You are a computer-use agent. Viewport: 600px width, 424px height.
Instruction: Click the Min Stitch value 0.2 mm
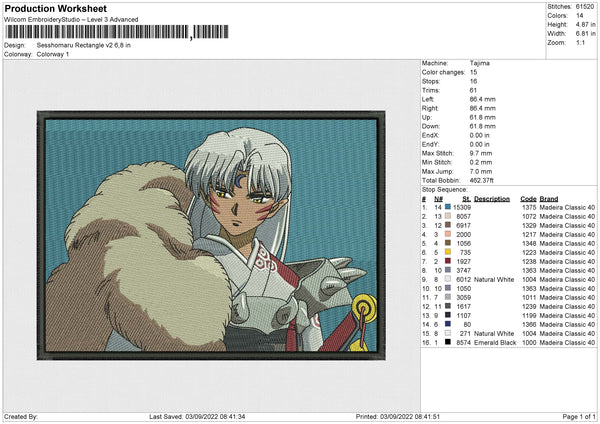[481, 162]
